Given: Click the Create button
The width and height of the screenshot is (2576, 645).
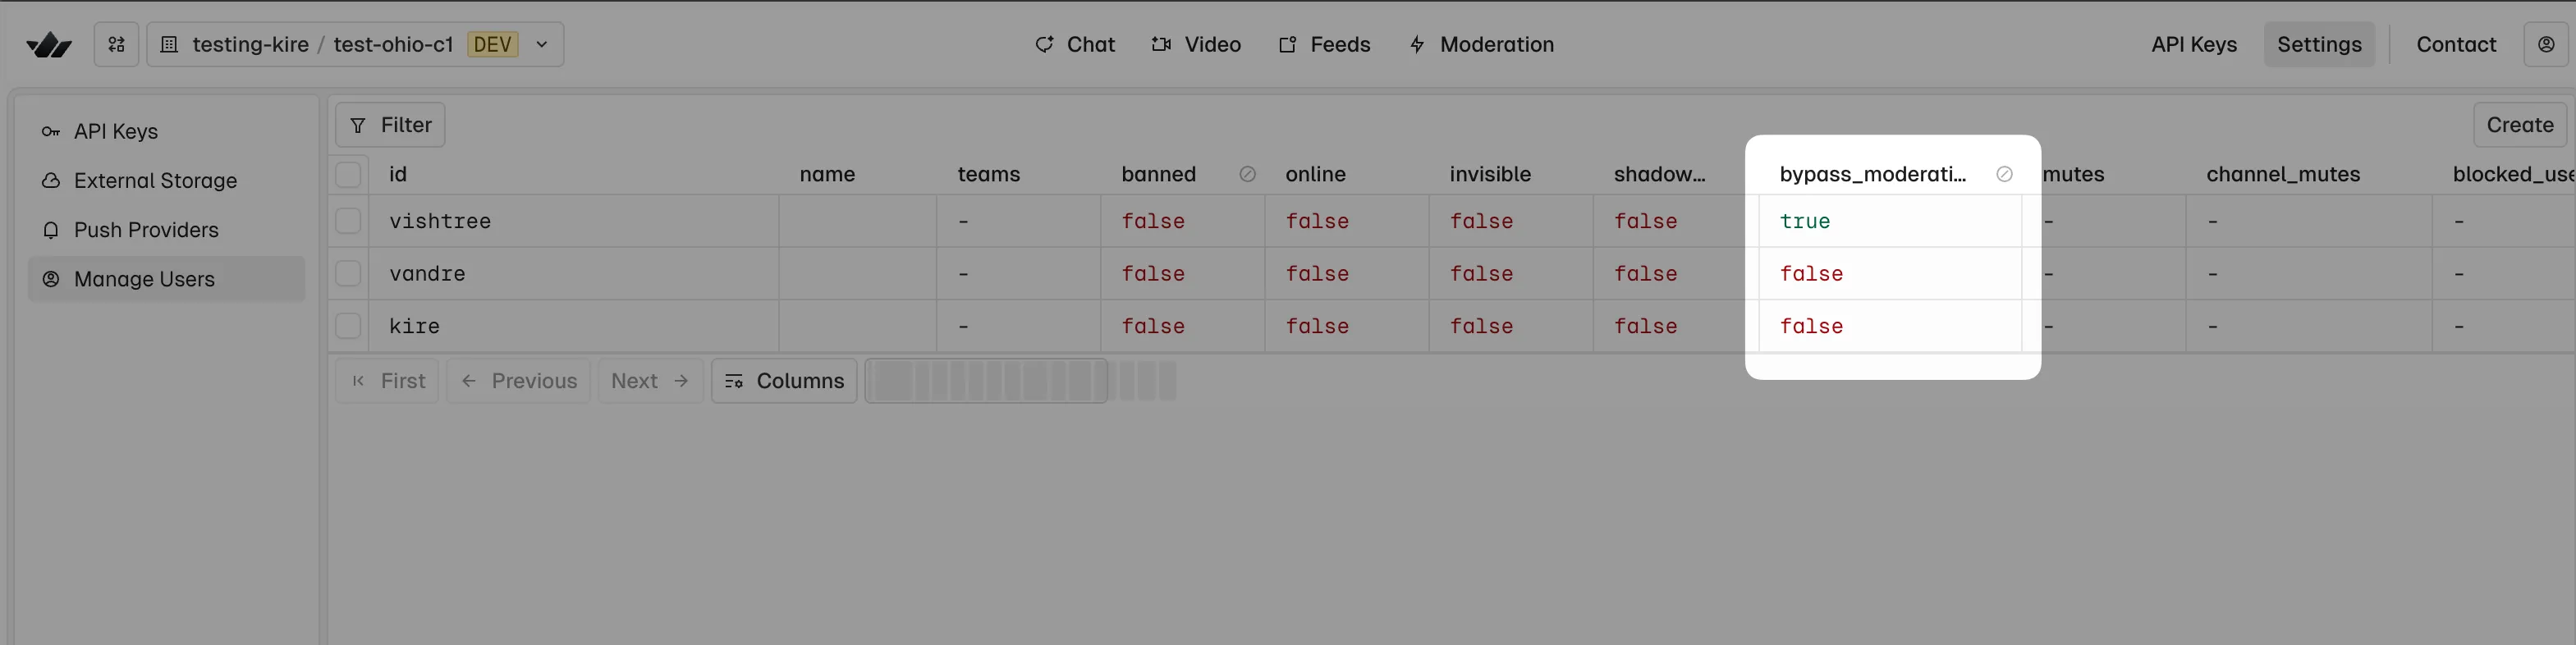Looking at the screenshot, I should 2519,124.
